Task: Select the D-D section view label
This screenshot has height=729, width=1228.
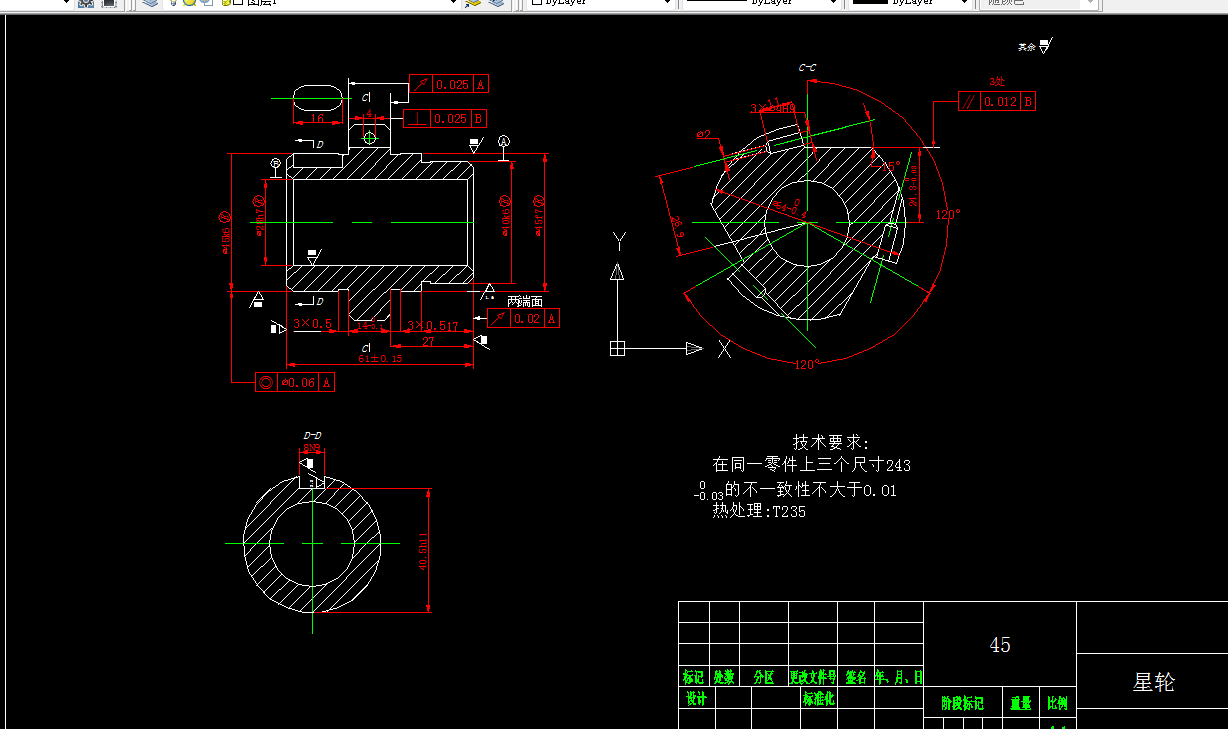Action: pyautogui.click(x=312, y=436)
